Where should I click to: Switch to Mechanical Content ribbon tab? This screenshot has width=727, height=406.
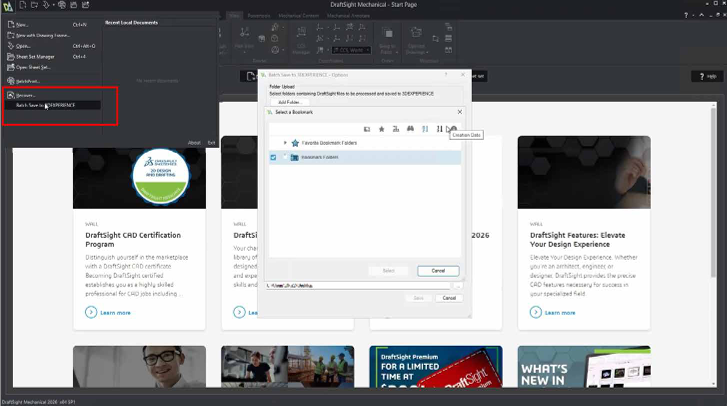[298, 16]
